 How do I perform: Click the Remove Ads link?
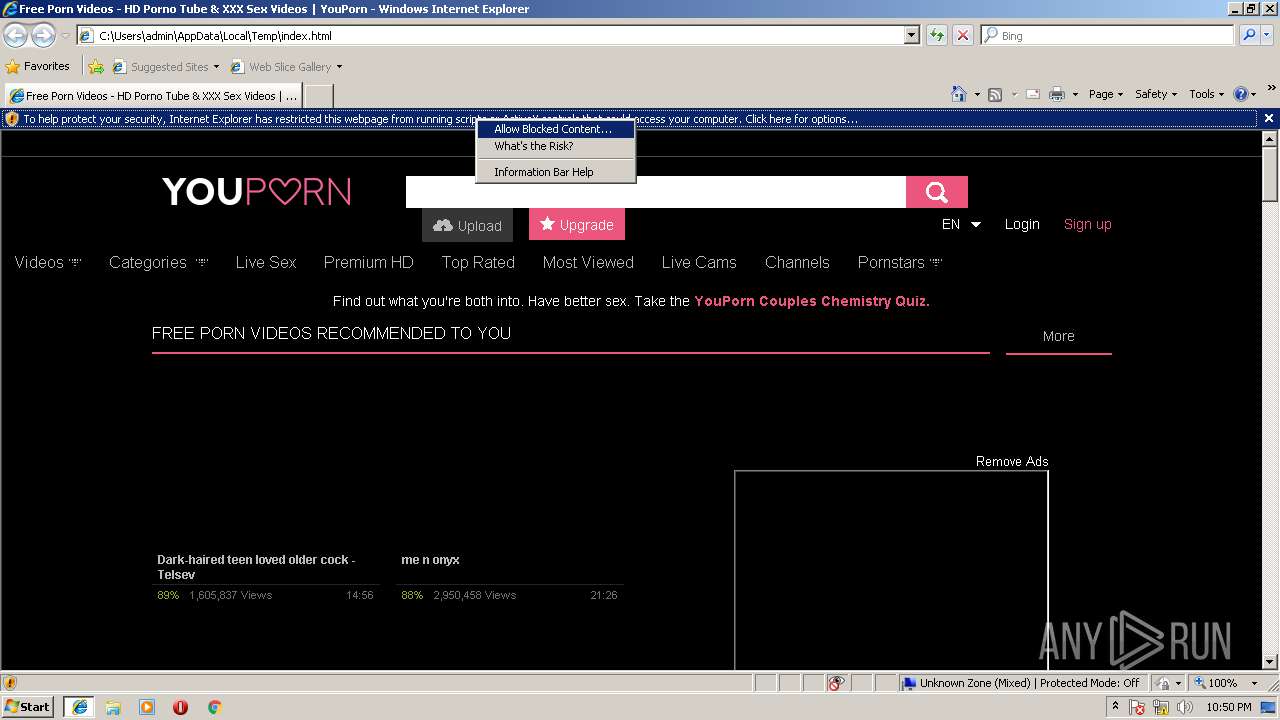[x=1012, y=461]
